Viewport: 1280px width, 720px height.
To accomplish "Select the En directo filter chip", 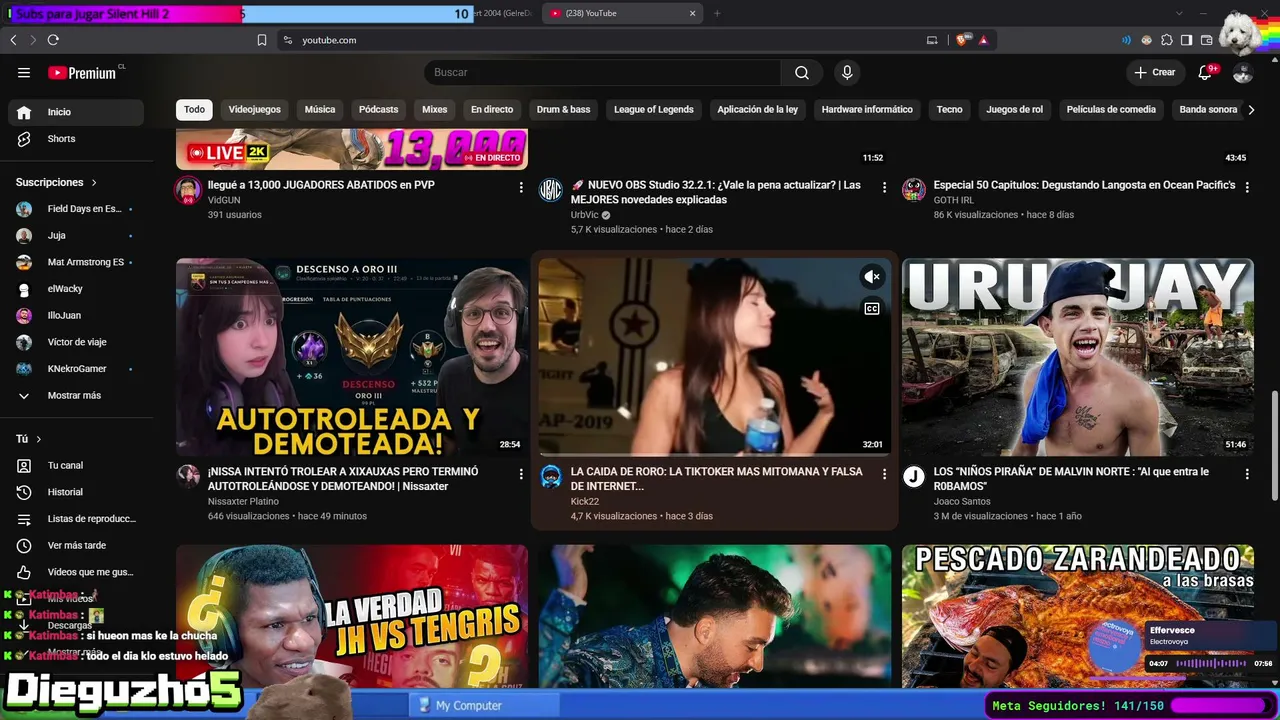I will (x=492, y=110).
